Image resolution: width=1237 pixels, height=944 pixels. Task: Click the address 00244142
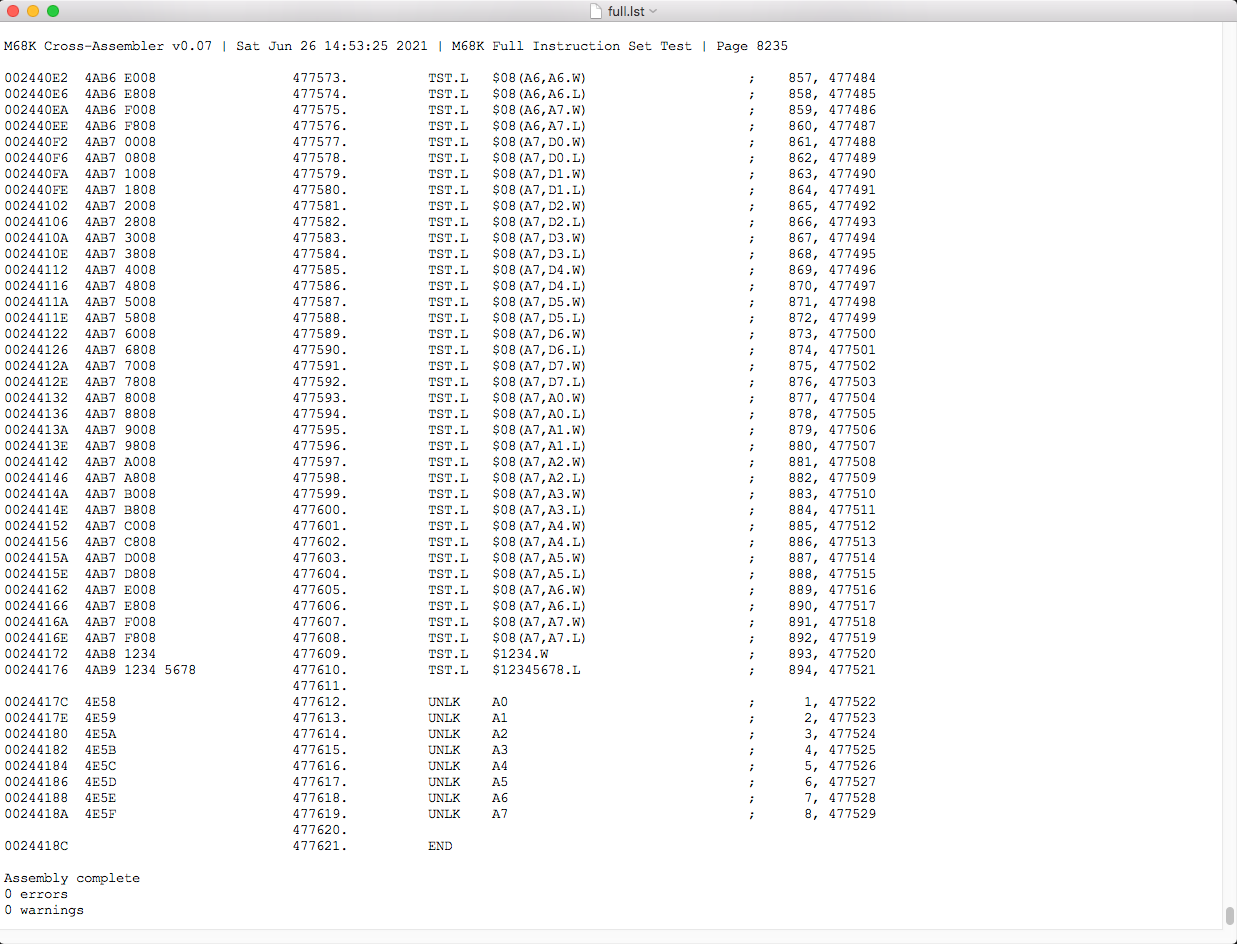click(x=36, y=462)
